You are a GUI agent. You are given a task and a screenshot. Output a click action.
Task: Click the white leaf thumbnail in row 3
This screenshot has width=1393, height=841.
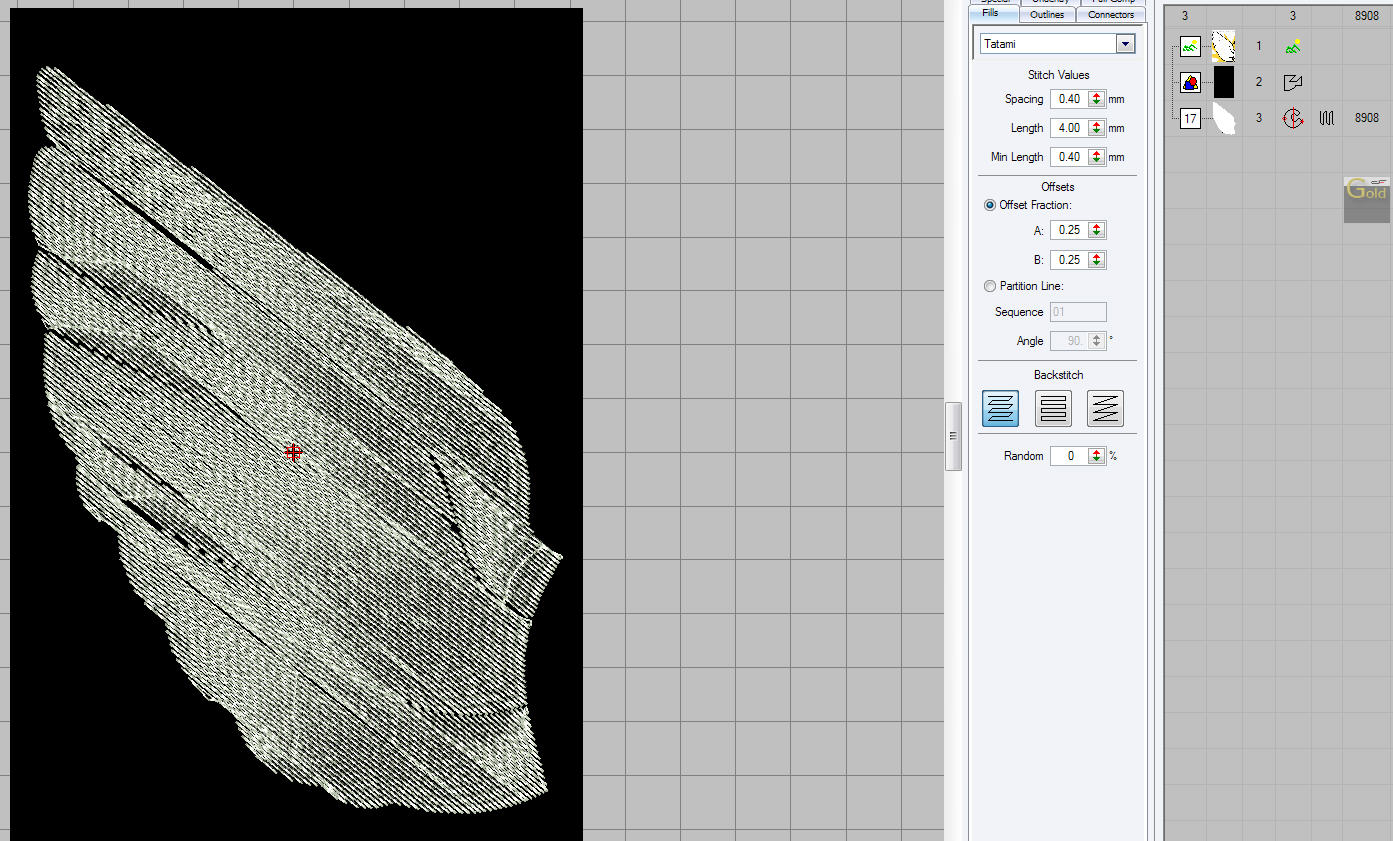tap(1223, 118)
